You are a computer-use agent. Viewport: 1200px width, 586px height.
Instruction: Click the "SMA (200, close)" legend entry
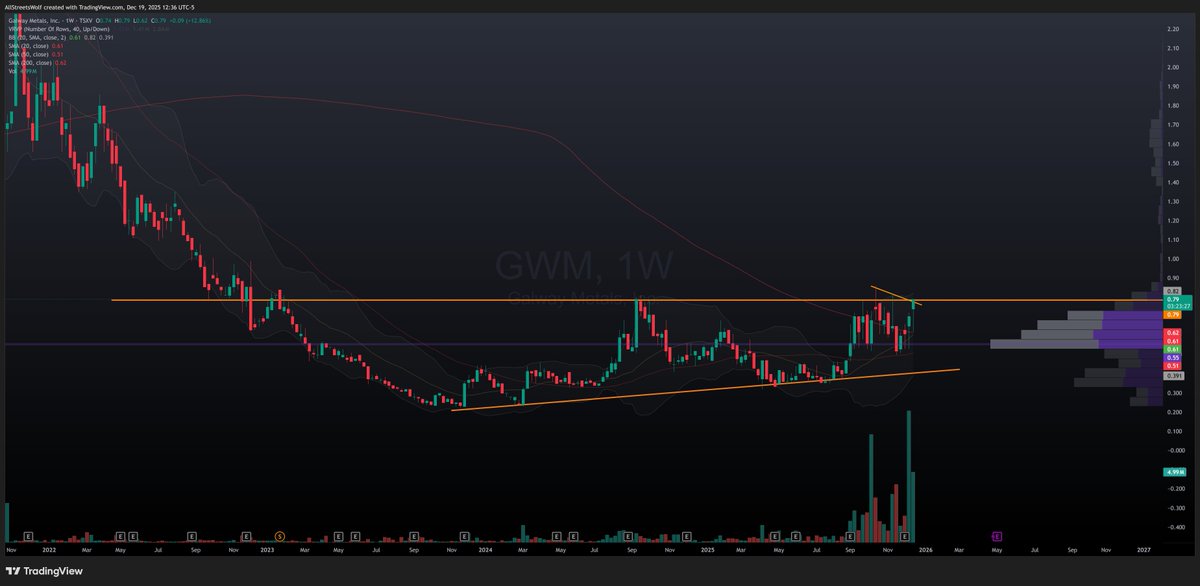(x=30, y=62)
